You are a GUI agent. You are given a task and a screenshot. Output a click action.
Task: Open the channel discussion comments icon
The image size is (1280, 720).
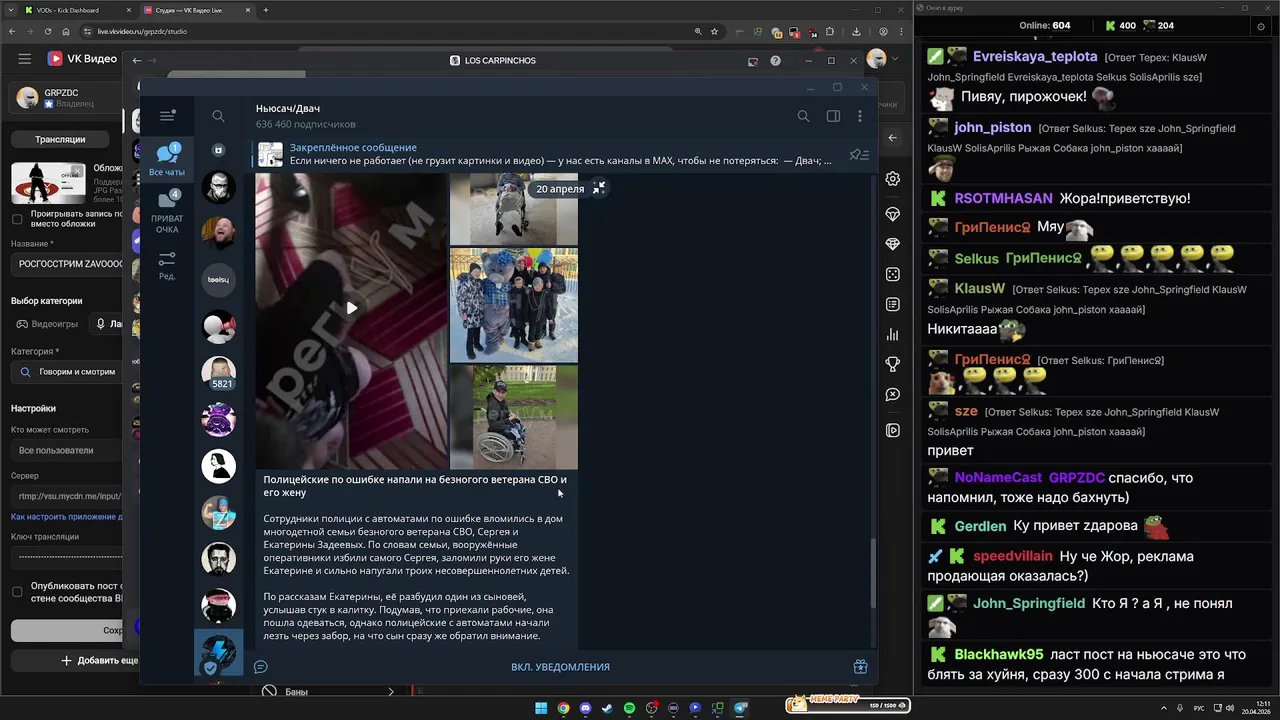point(261,667)
